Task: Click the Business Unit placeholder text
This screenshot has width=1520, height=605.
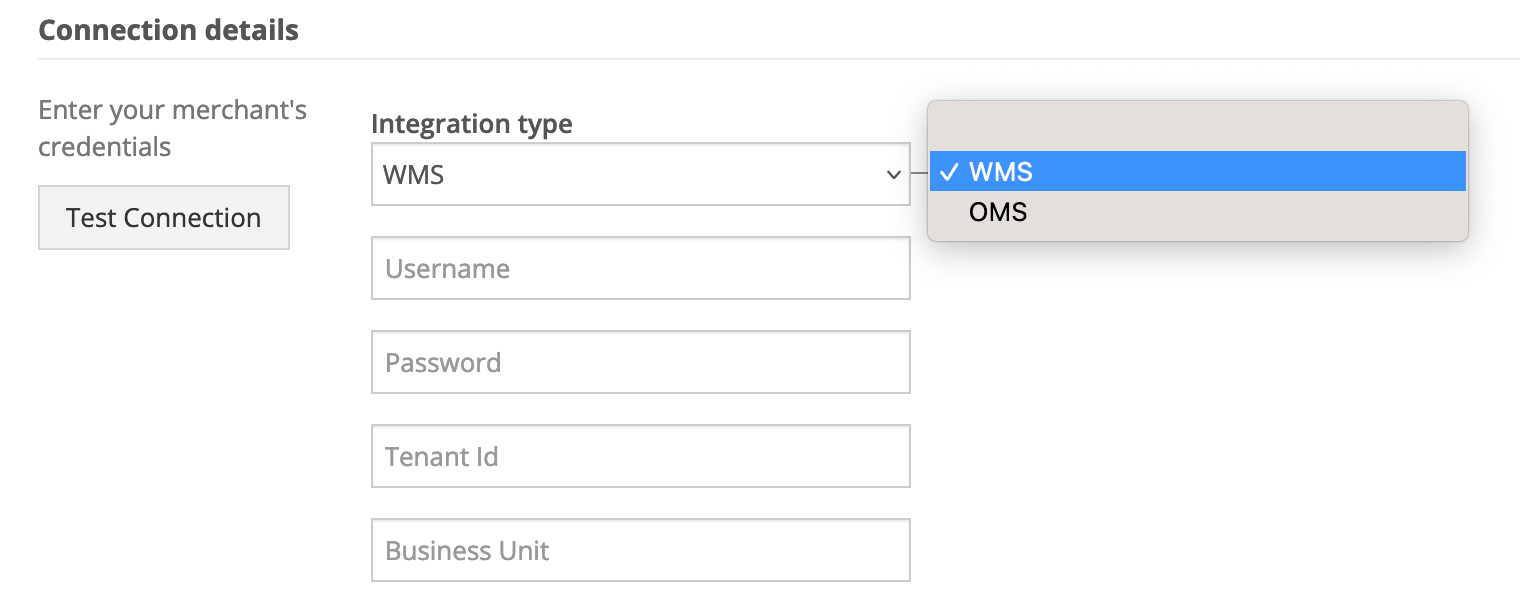Action: pyautogui.click(x=467, y=551)
